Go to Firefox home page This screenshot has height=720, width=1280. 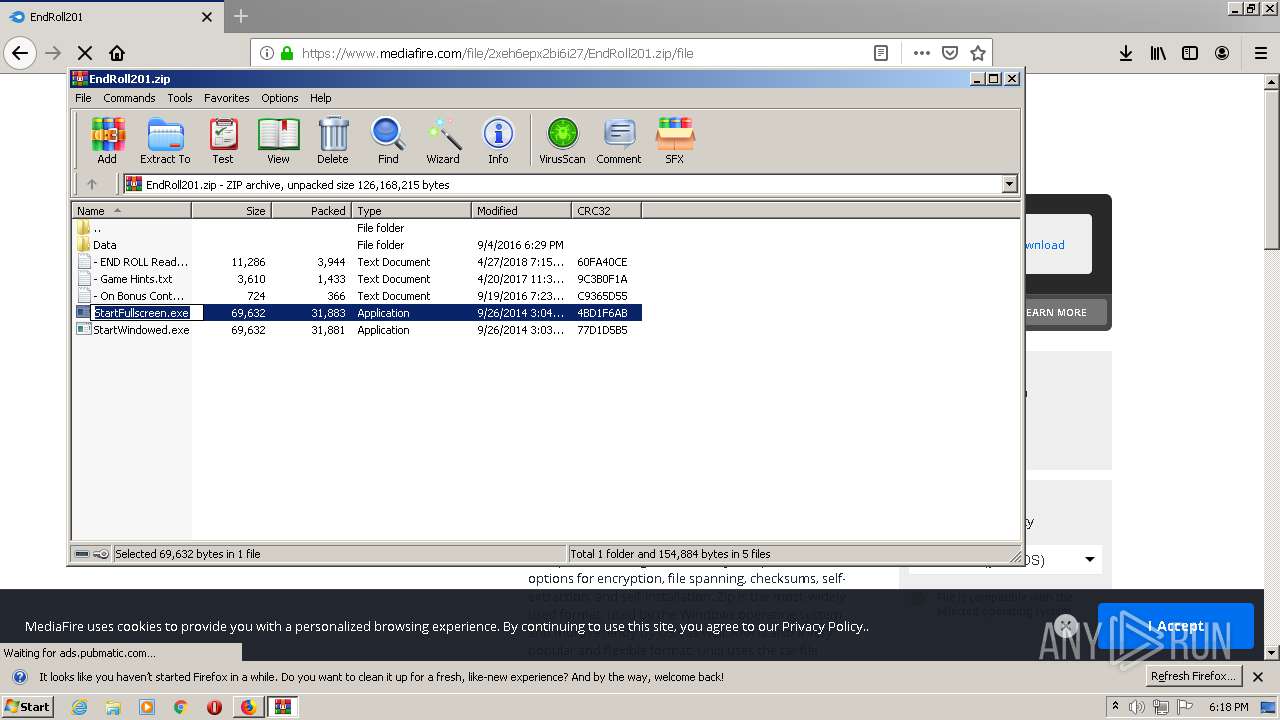pyautogui.click(x=117, y=53)
